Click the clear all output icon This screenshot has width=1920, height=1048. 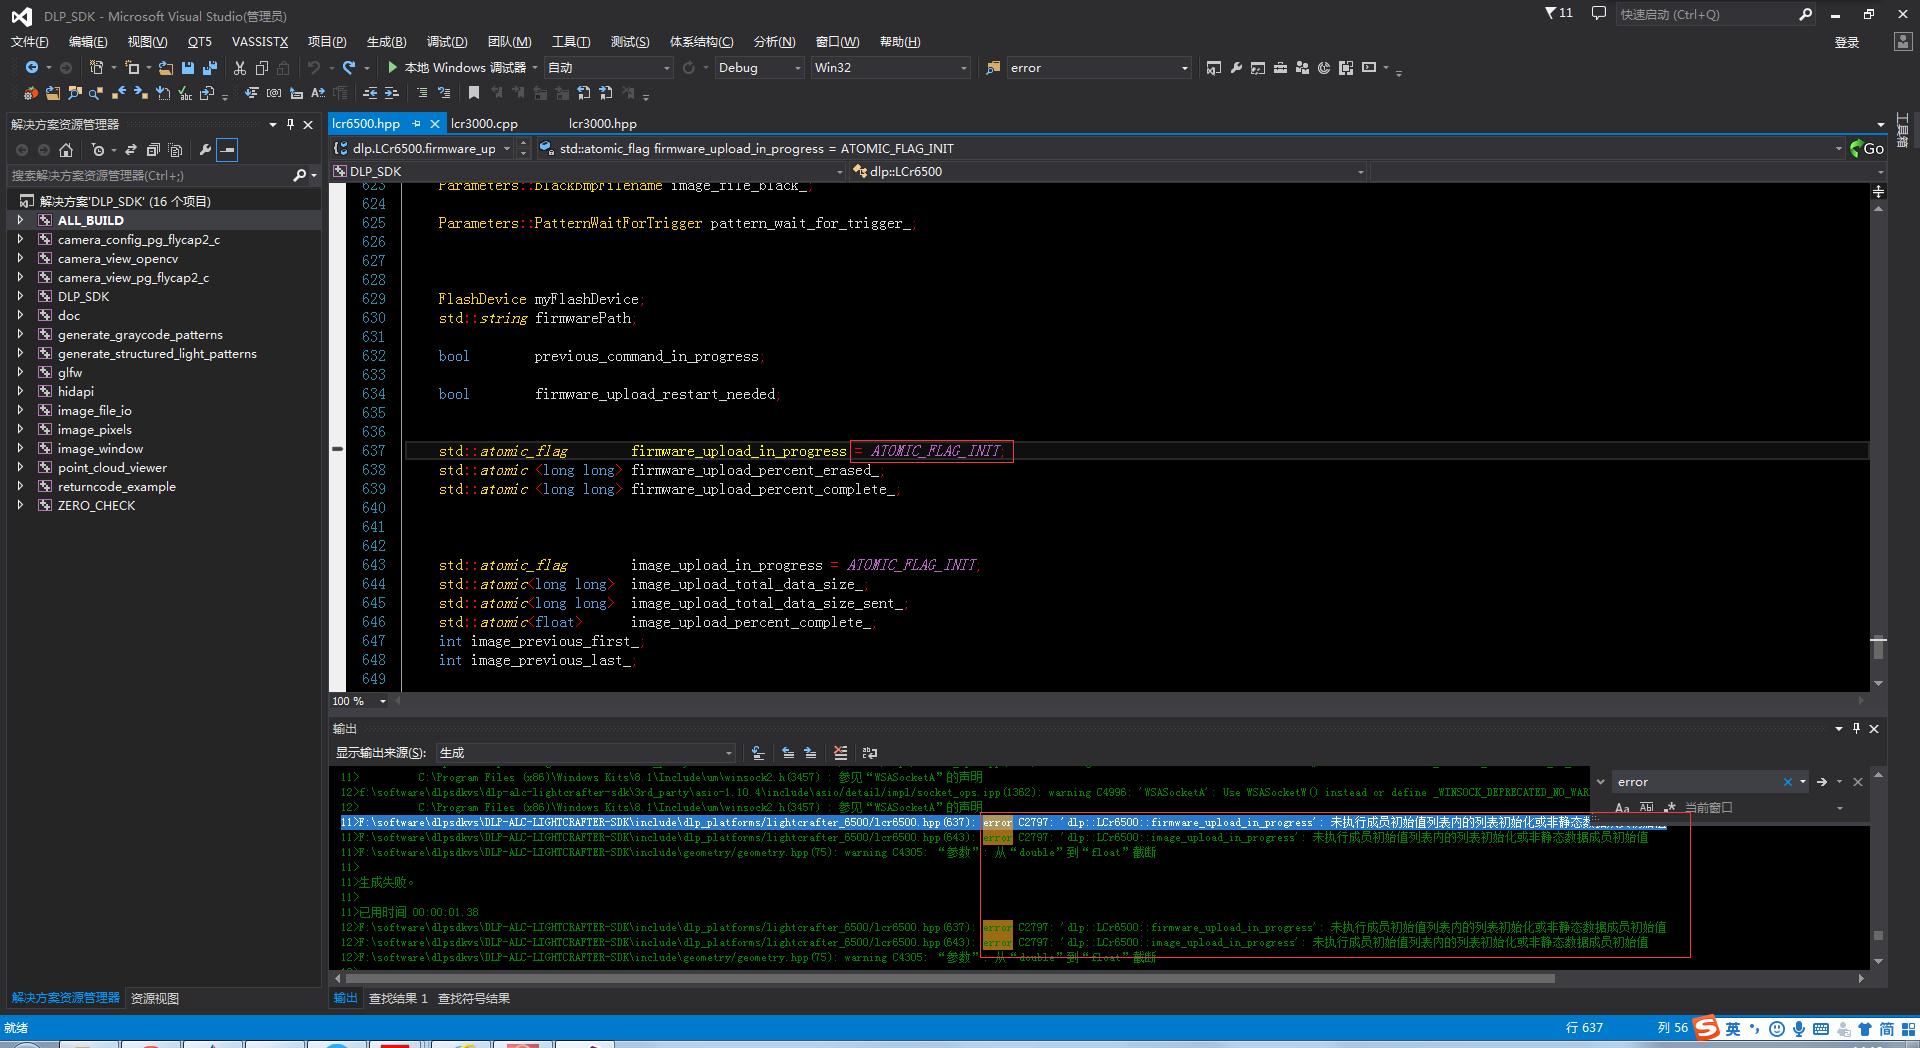[x=840, y=753]
